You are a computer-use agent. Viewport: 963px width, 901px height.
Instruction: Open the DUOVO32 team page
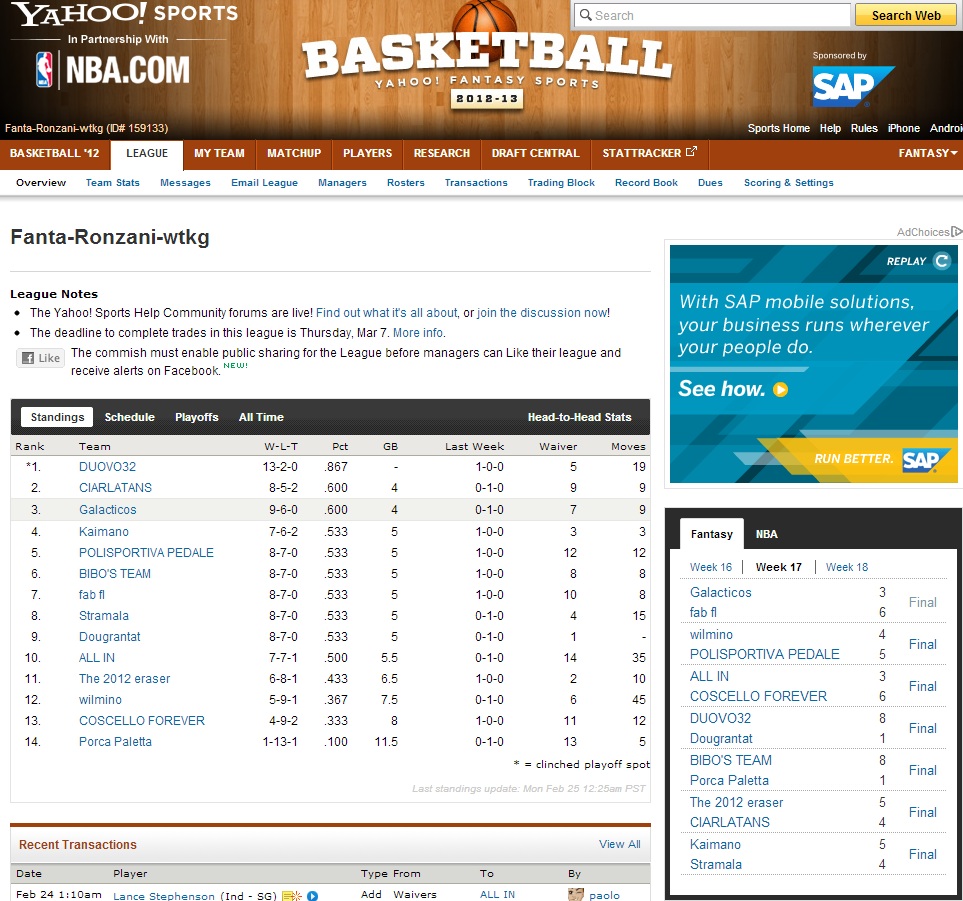107,467
